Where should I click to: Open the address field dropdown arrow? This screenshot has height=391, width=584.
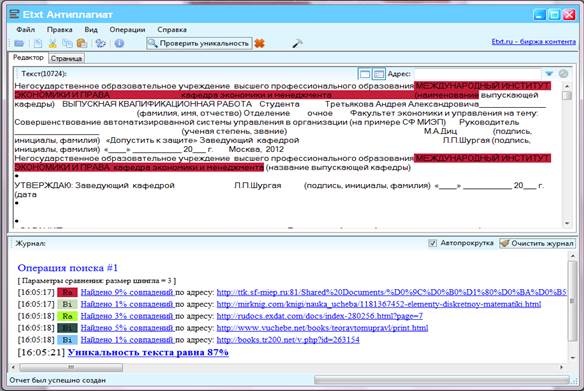[x=549, y=74]
